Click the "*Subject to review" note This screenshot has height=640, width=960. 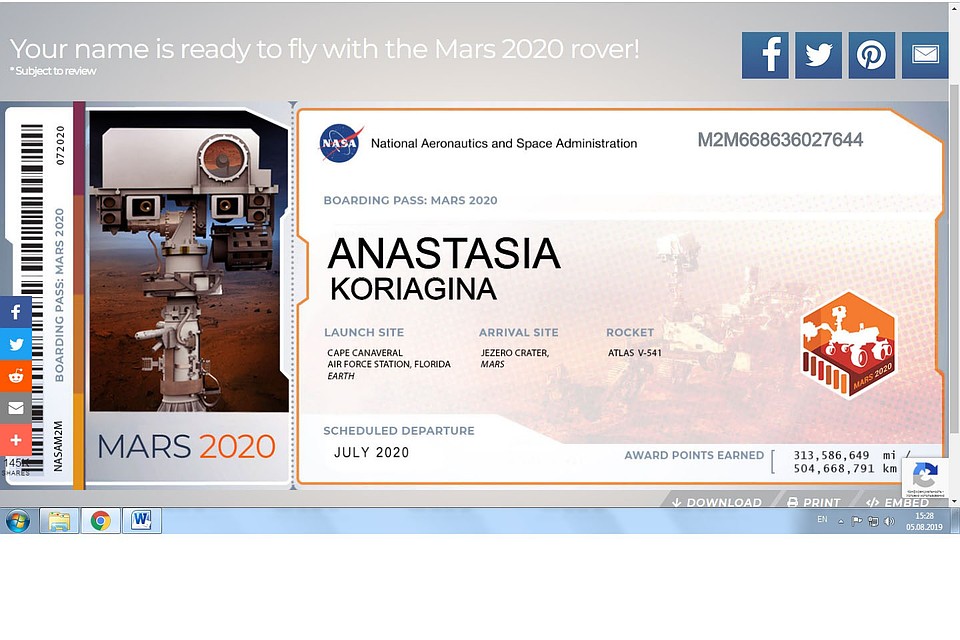coord(53,71)
